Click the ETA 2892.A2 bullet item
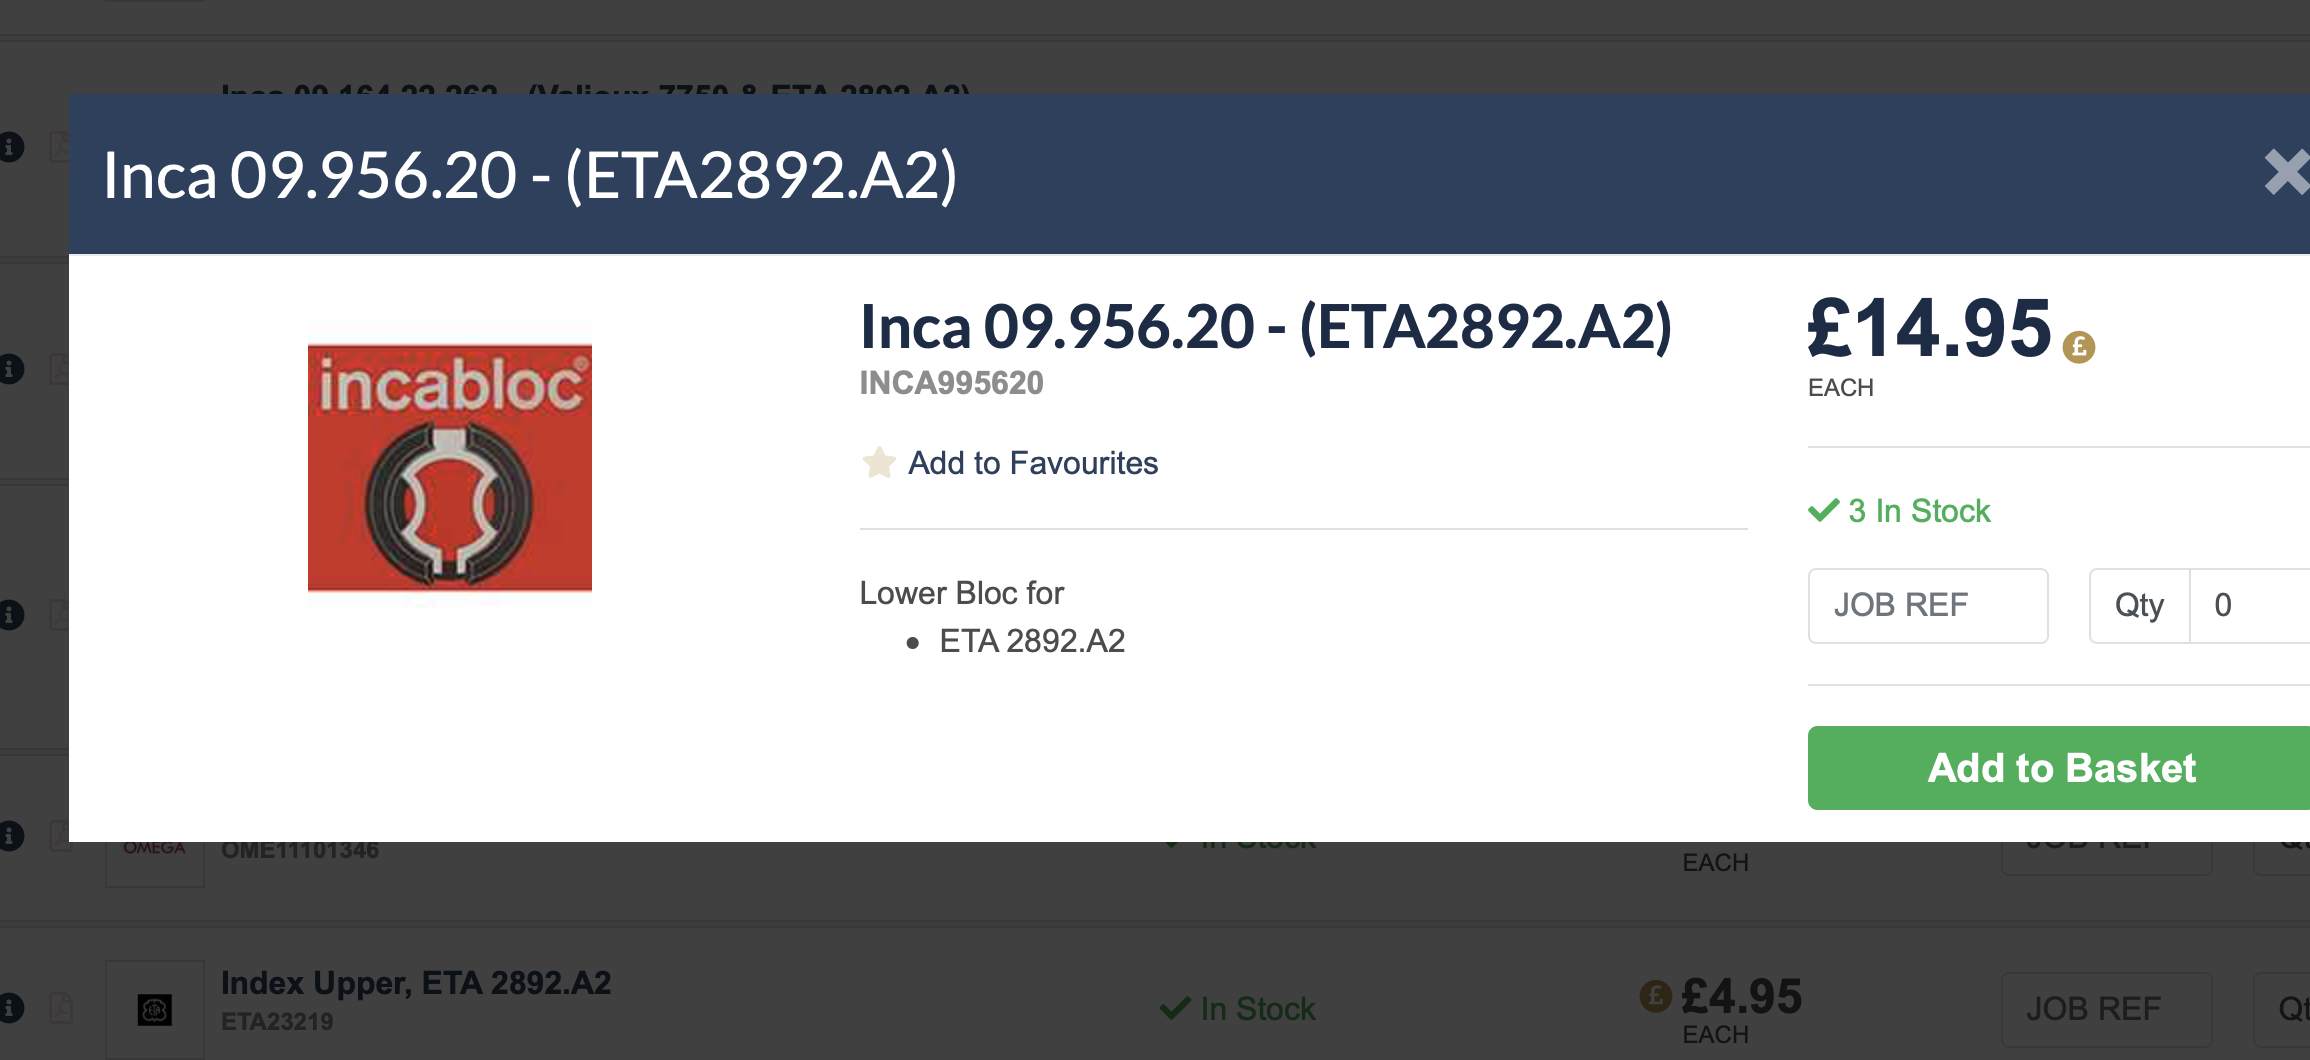Image resolution: width=2310 pixels, height=1060 pixels. pos(1032,641)
